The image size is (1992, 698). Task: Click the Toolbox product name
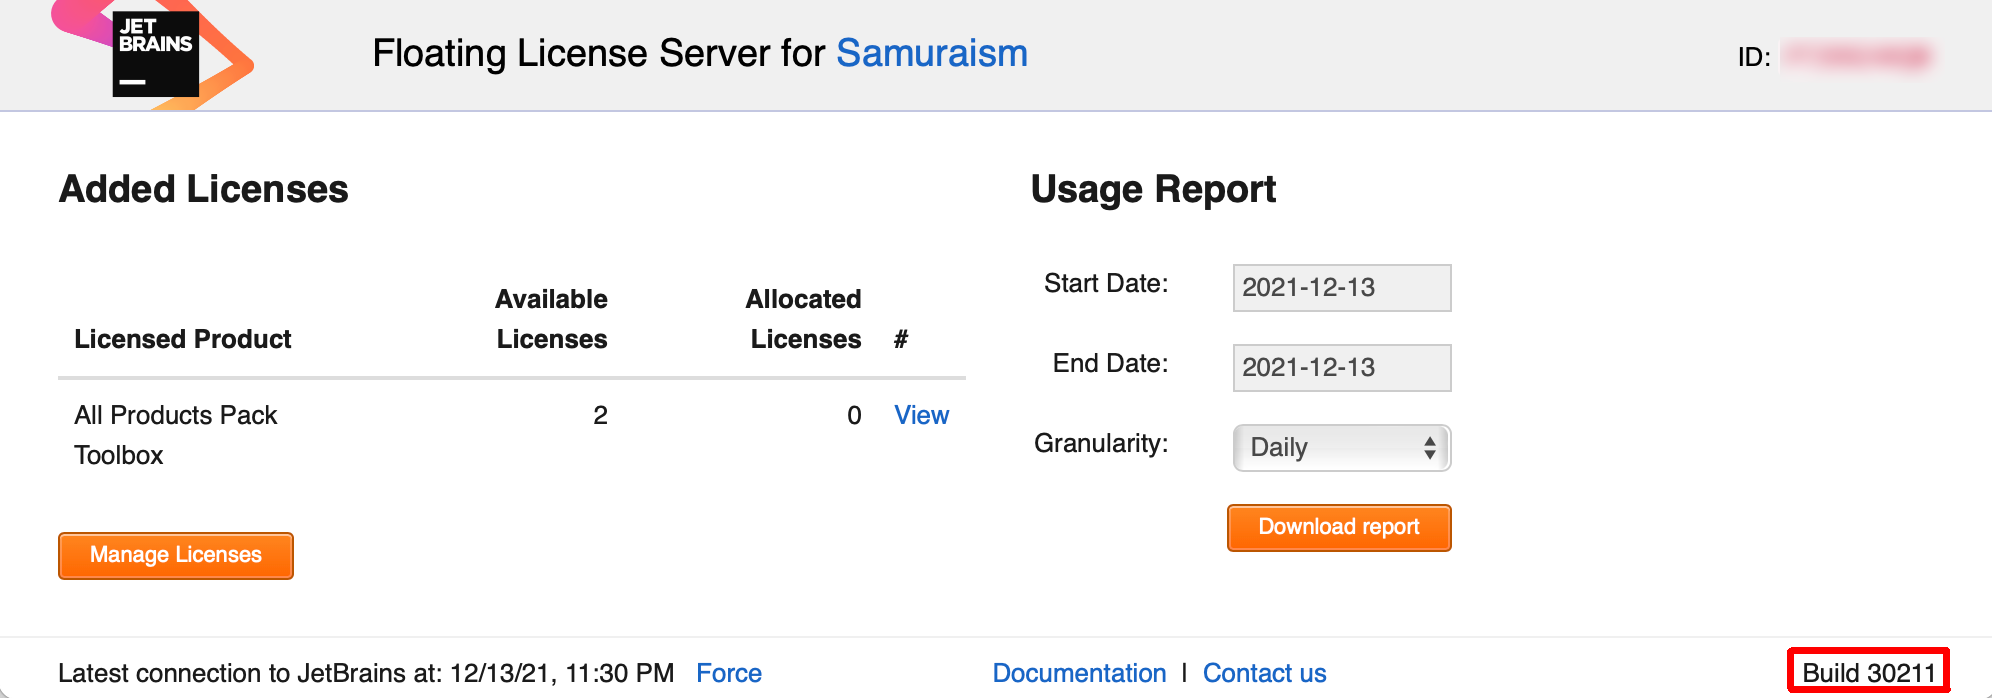click(x=119, y=455)
